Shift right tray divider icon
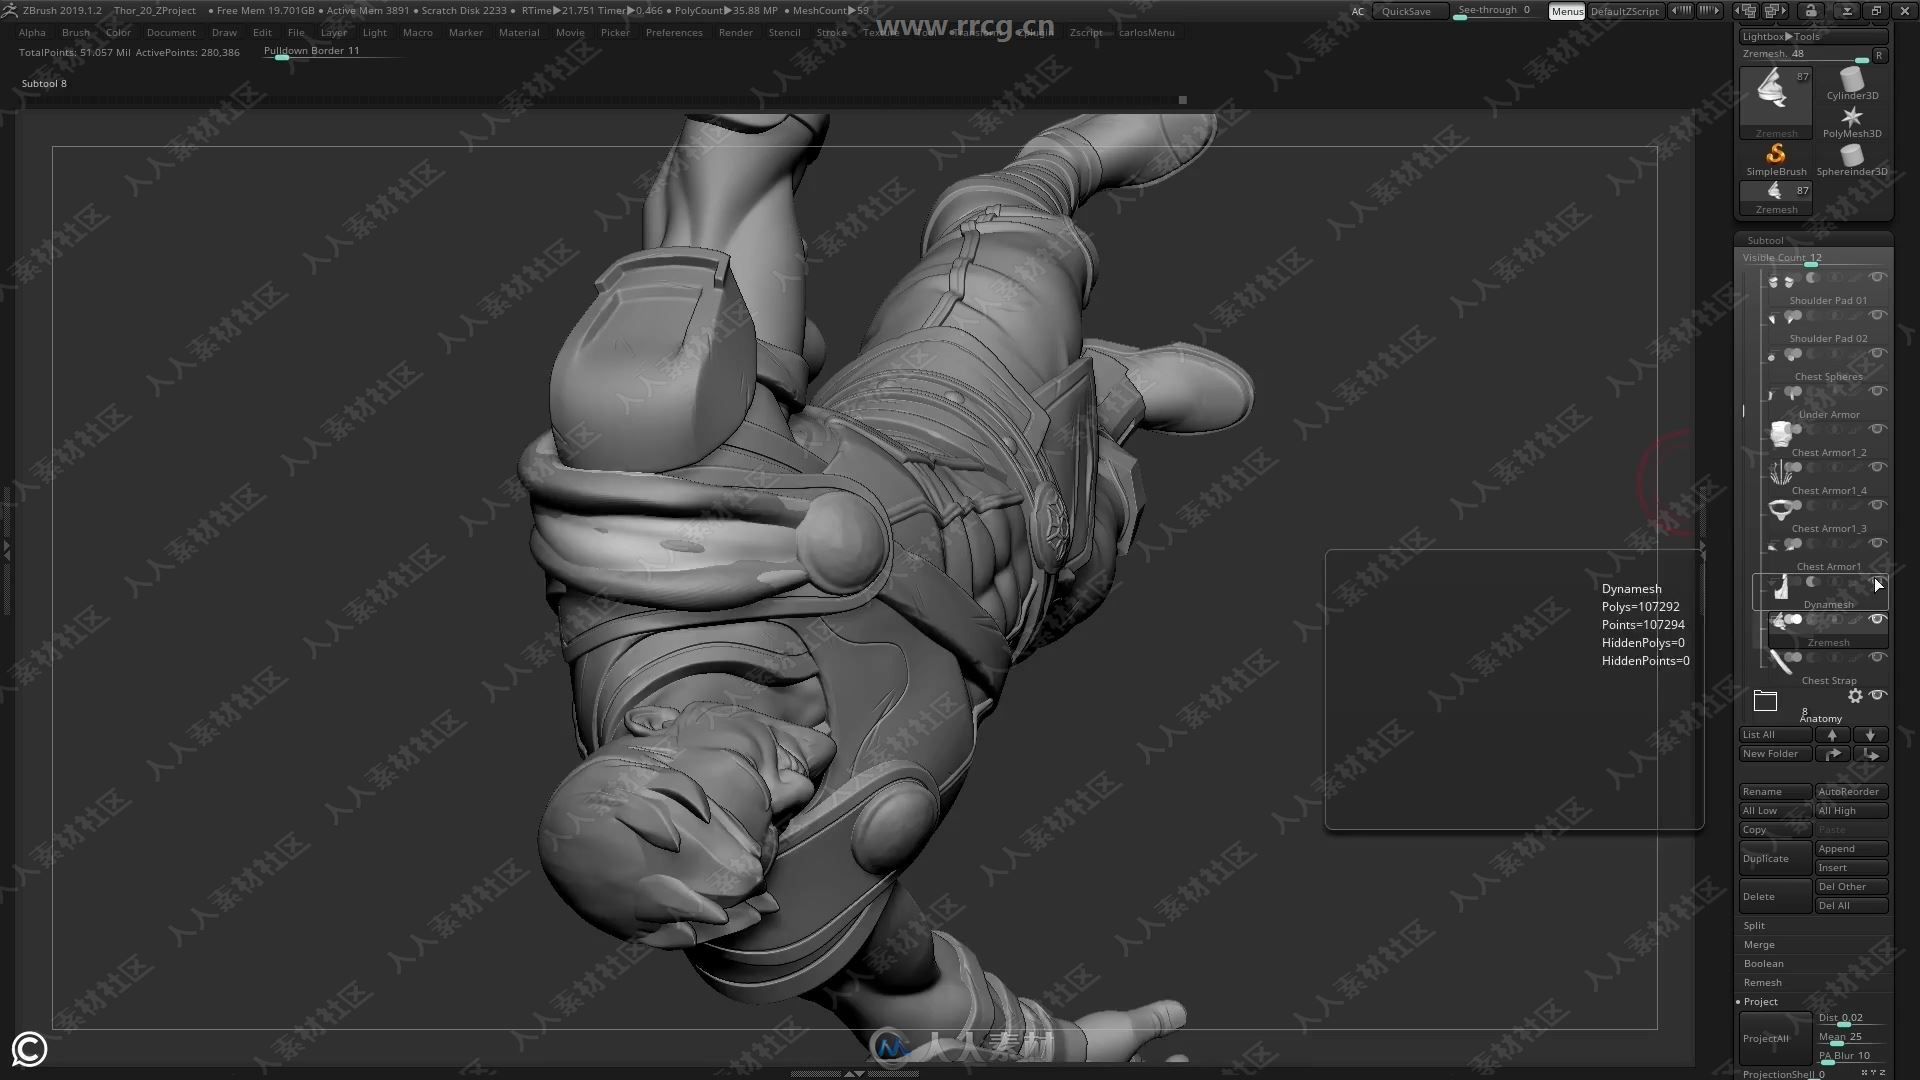This screenshot has height=1080, width=1920. point(1711,11)
